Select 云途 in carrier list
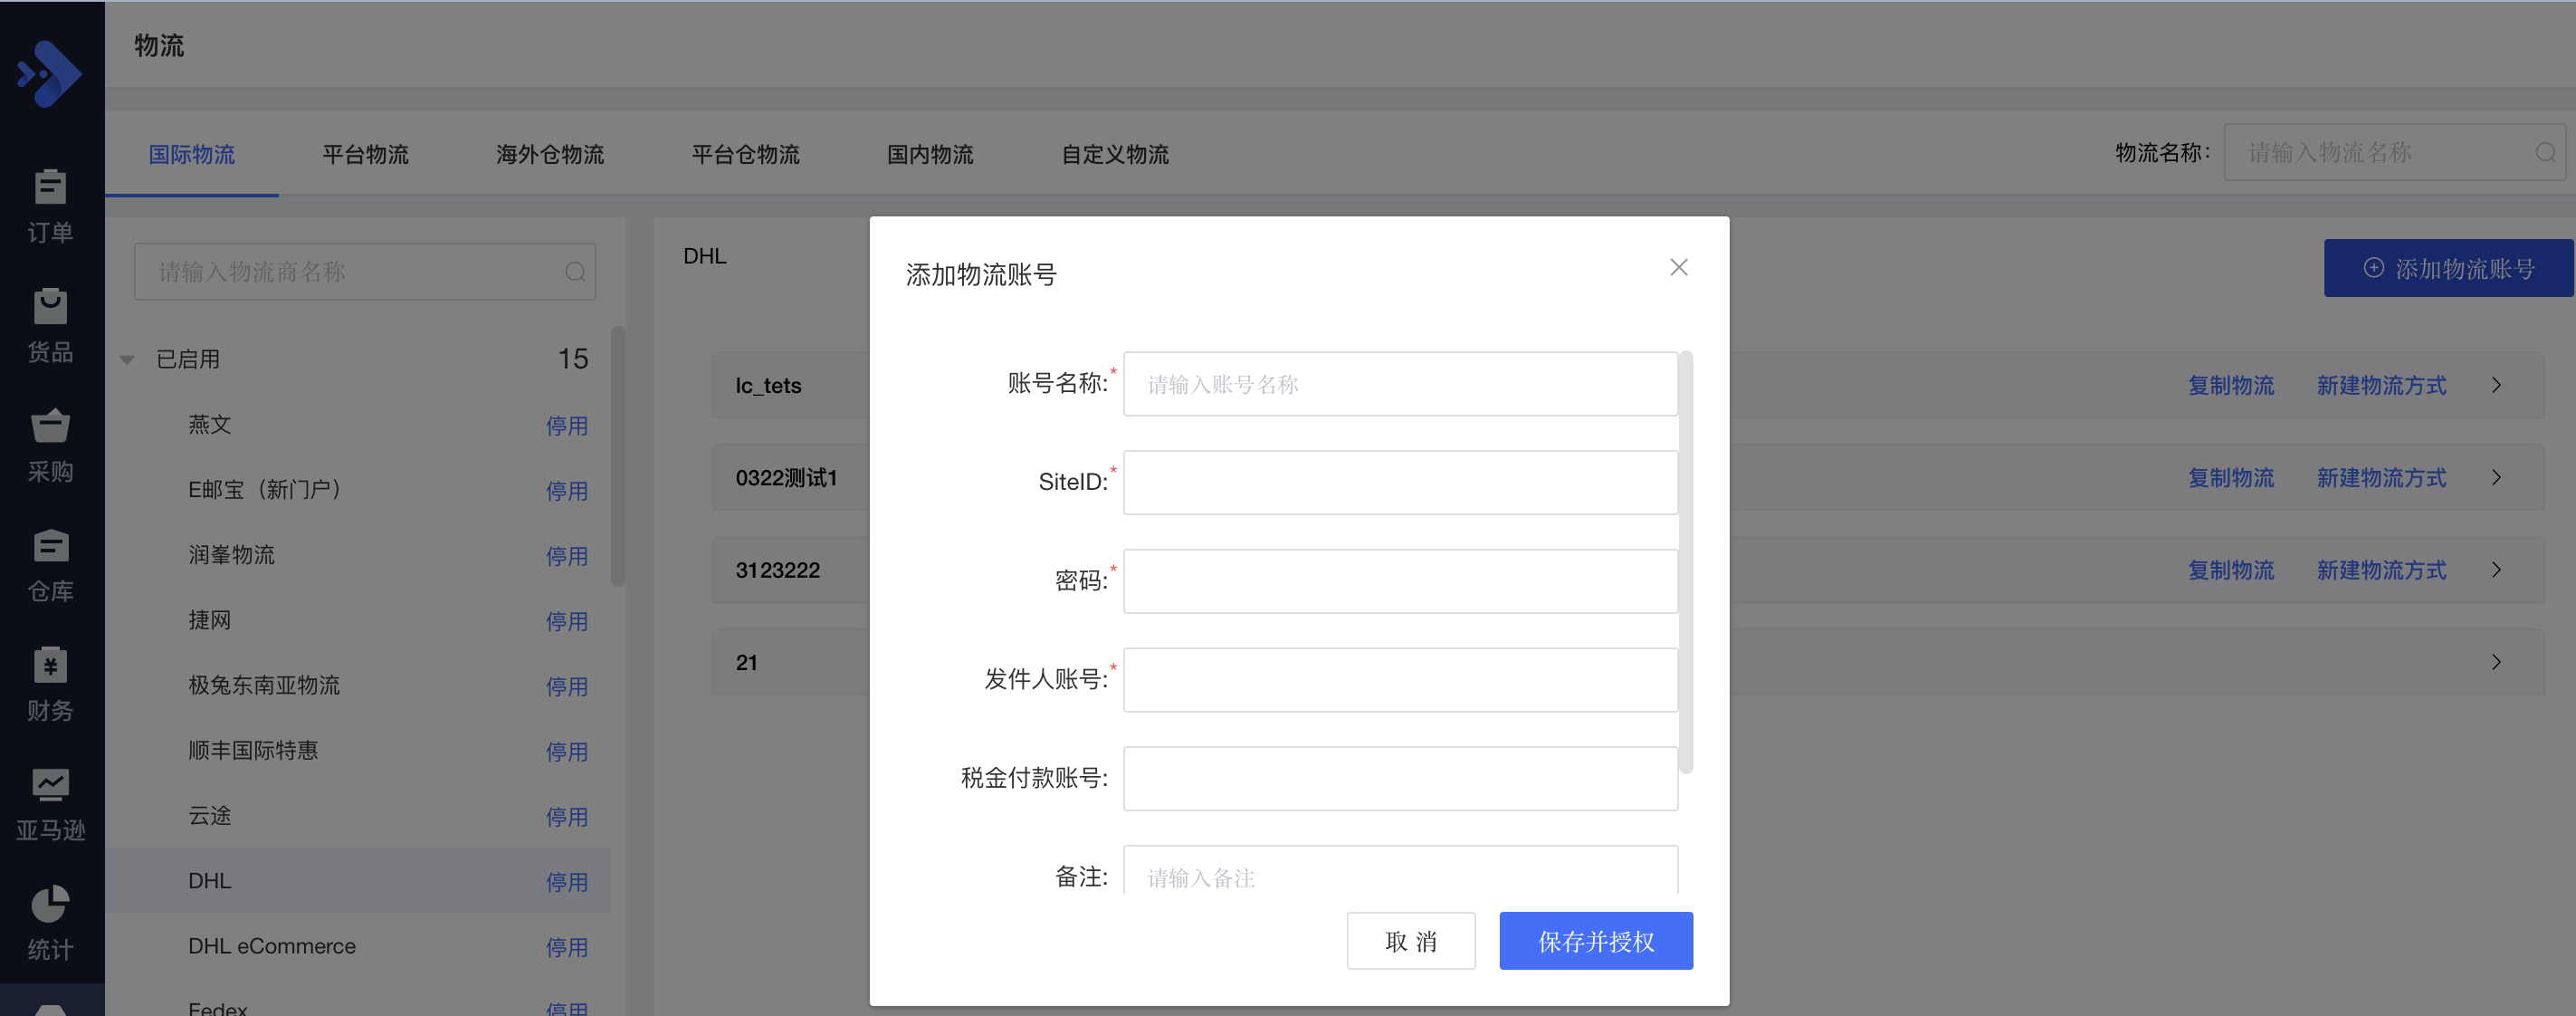The image size is (2576, 1016). tap(209, 816)
